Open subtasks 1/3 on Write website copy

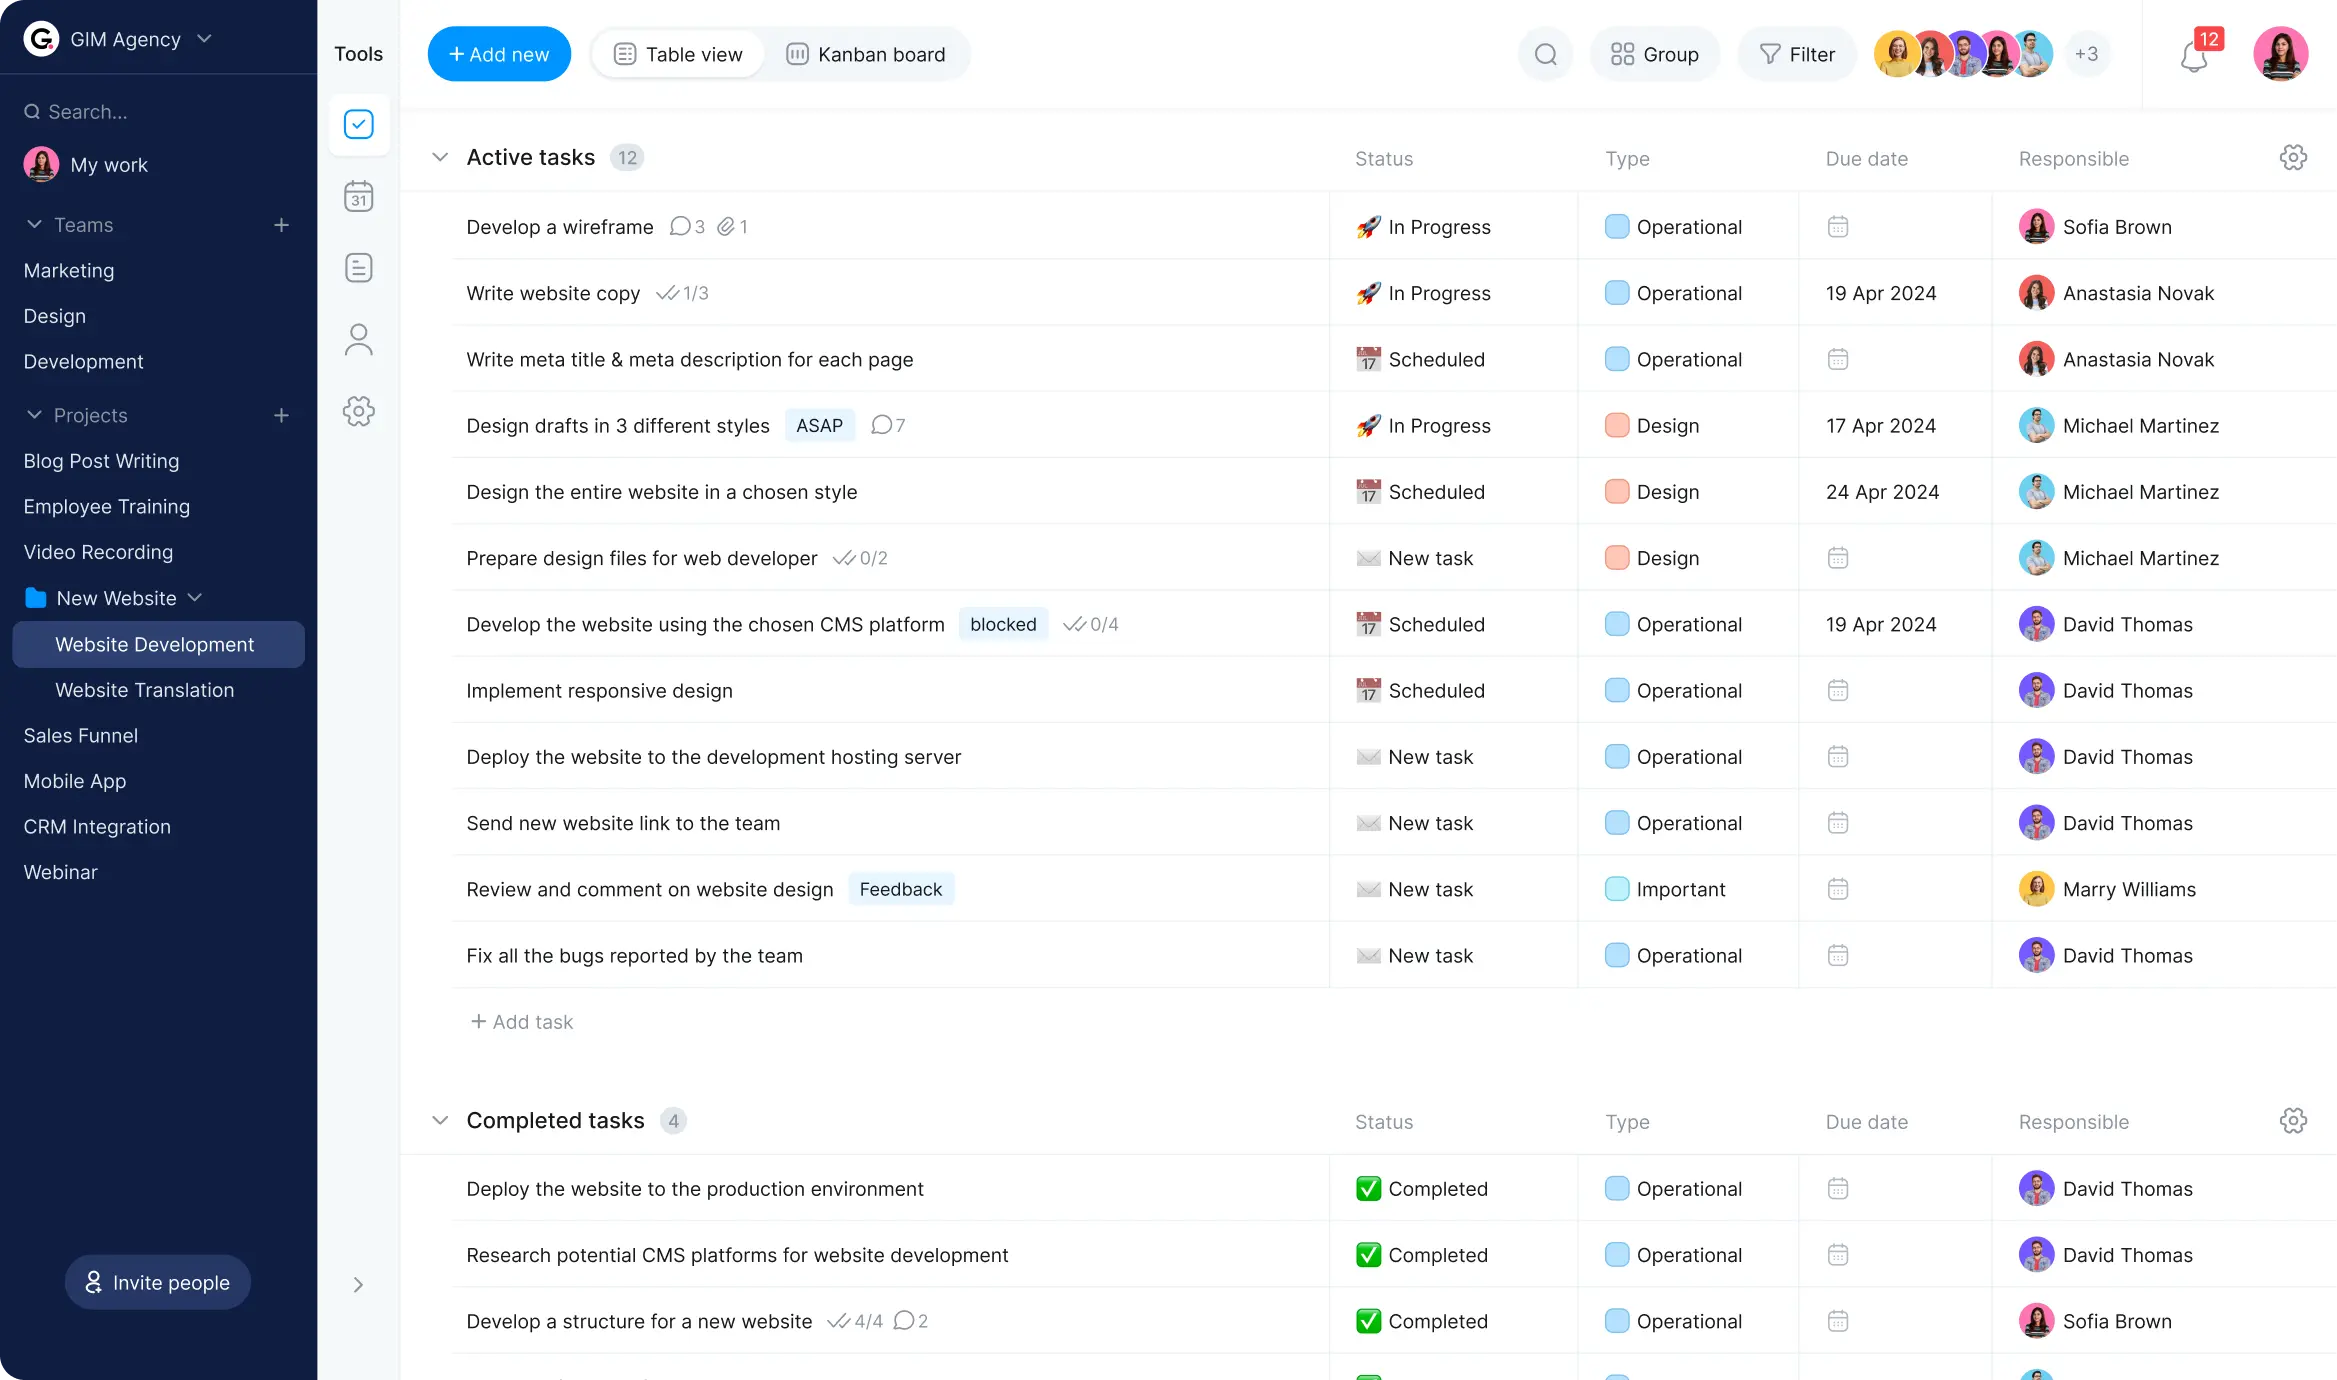pos(682,293)
